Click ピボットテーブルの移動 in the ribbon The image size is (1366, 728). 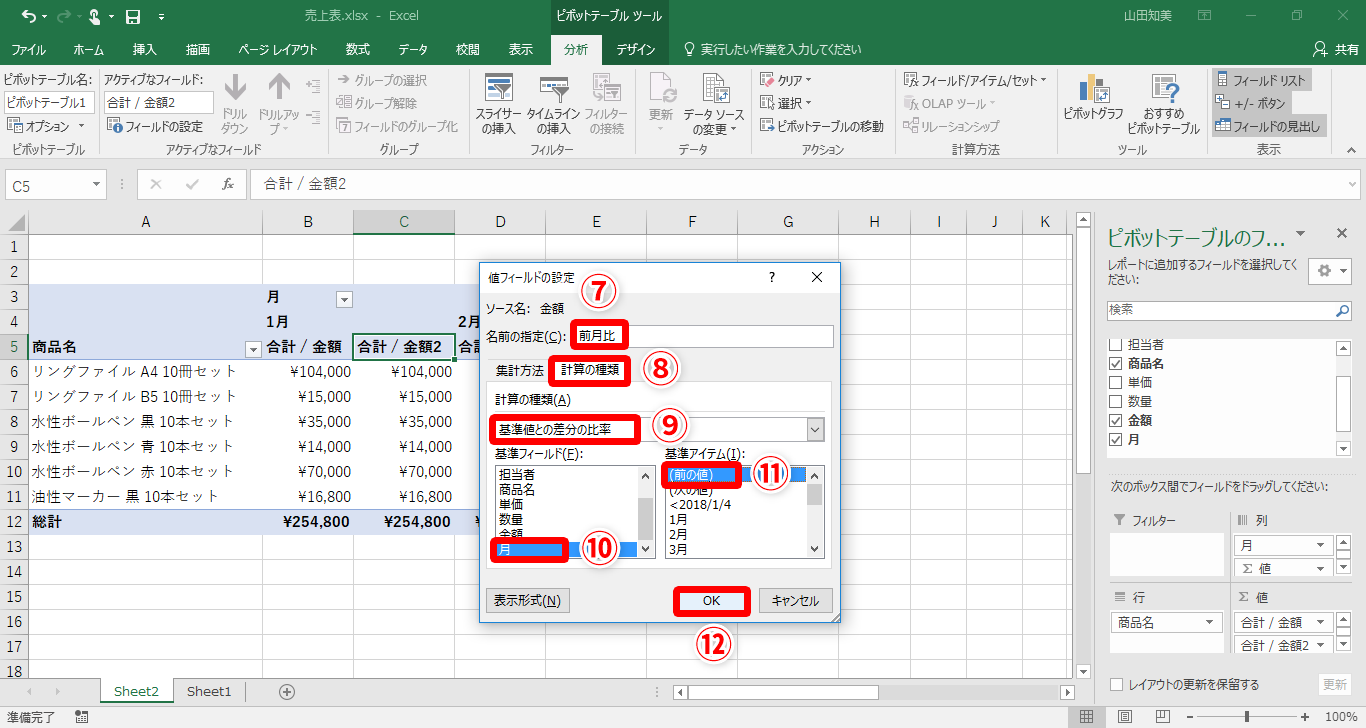[821, 126]
